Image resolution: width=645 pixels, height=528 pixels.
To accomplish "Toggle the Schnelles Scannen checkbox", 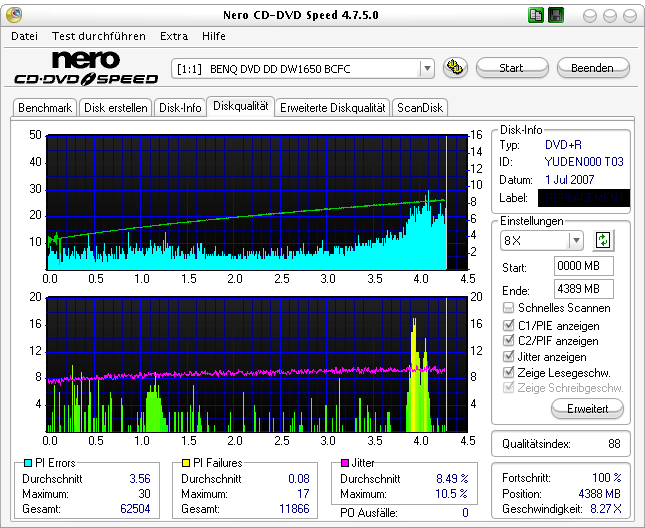I will (x=508, y=308).
